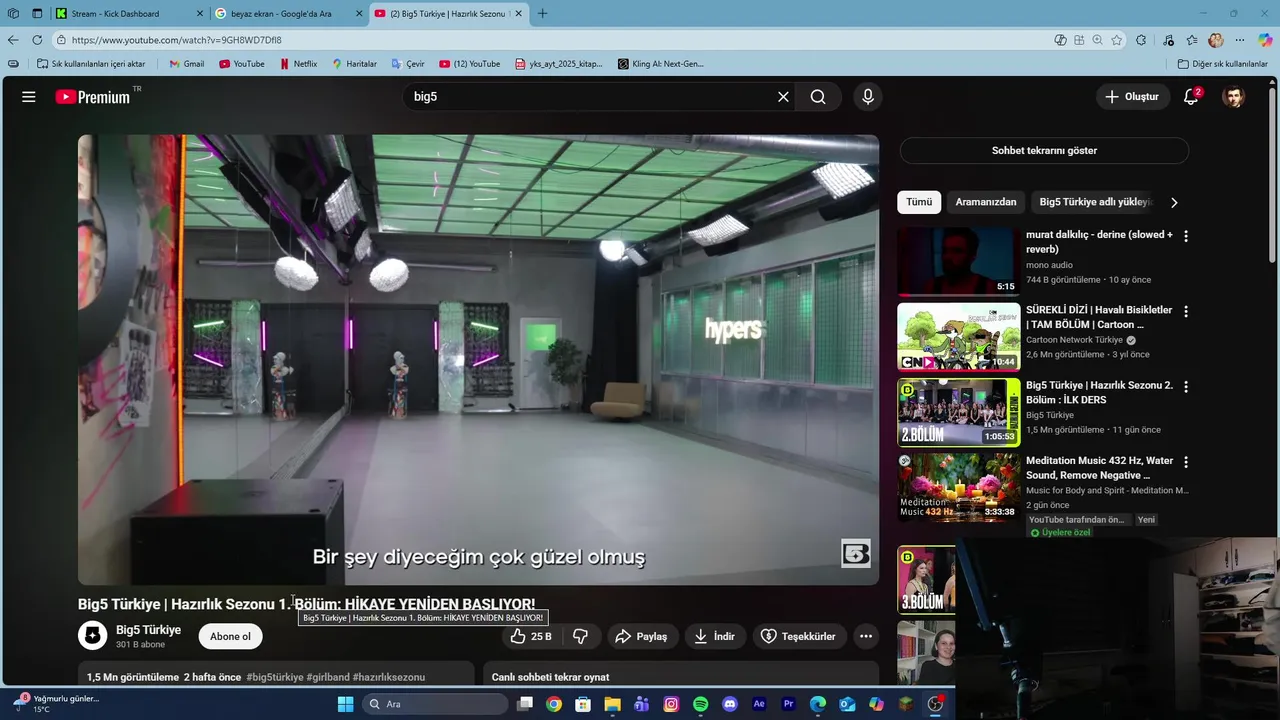Open Havalı Bisikletler Cartoon Network thumbnail

pos(958,337)
